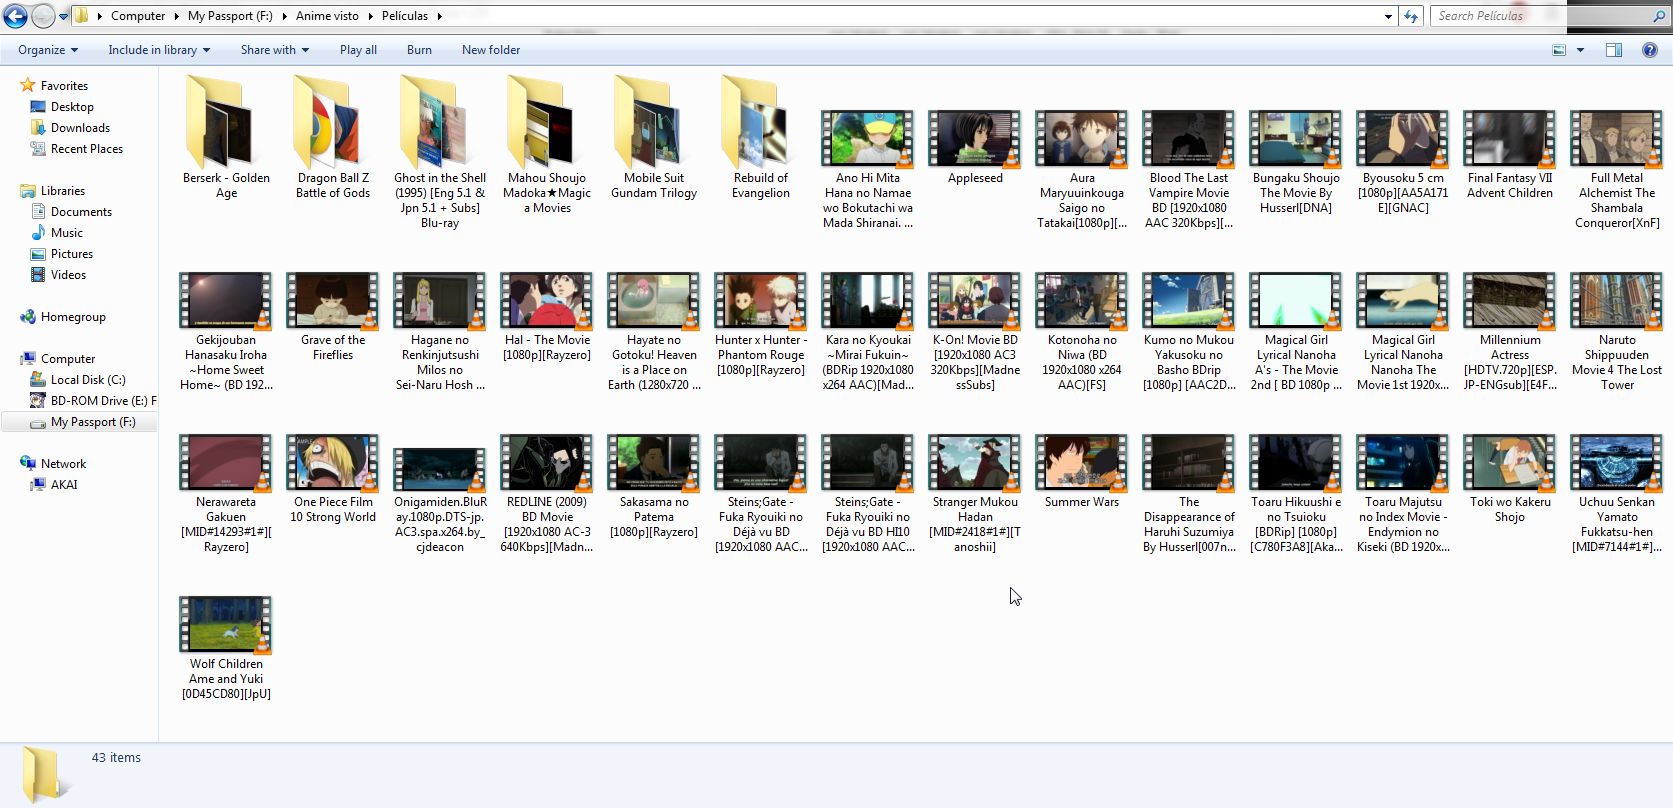Click the New folder button
1673x808 pixels.
pos(490,50)
